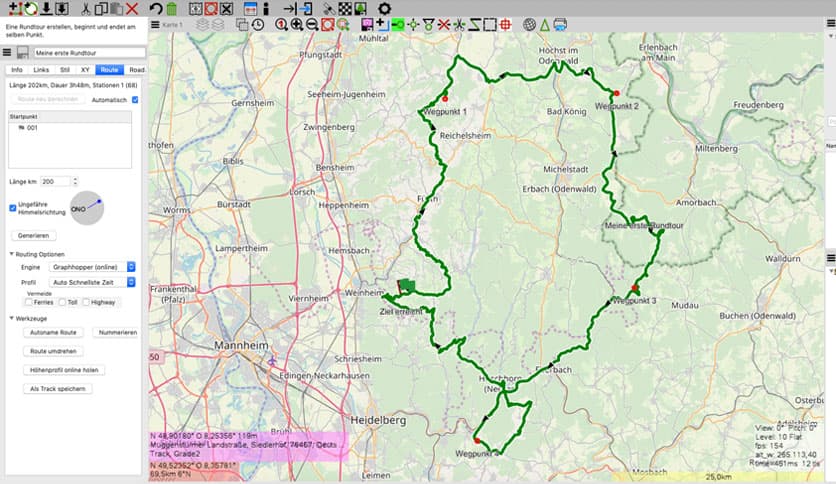
Task: Click the Länge km stepper arrows
Action: pos(75,181)
